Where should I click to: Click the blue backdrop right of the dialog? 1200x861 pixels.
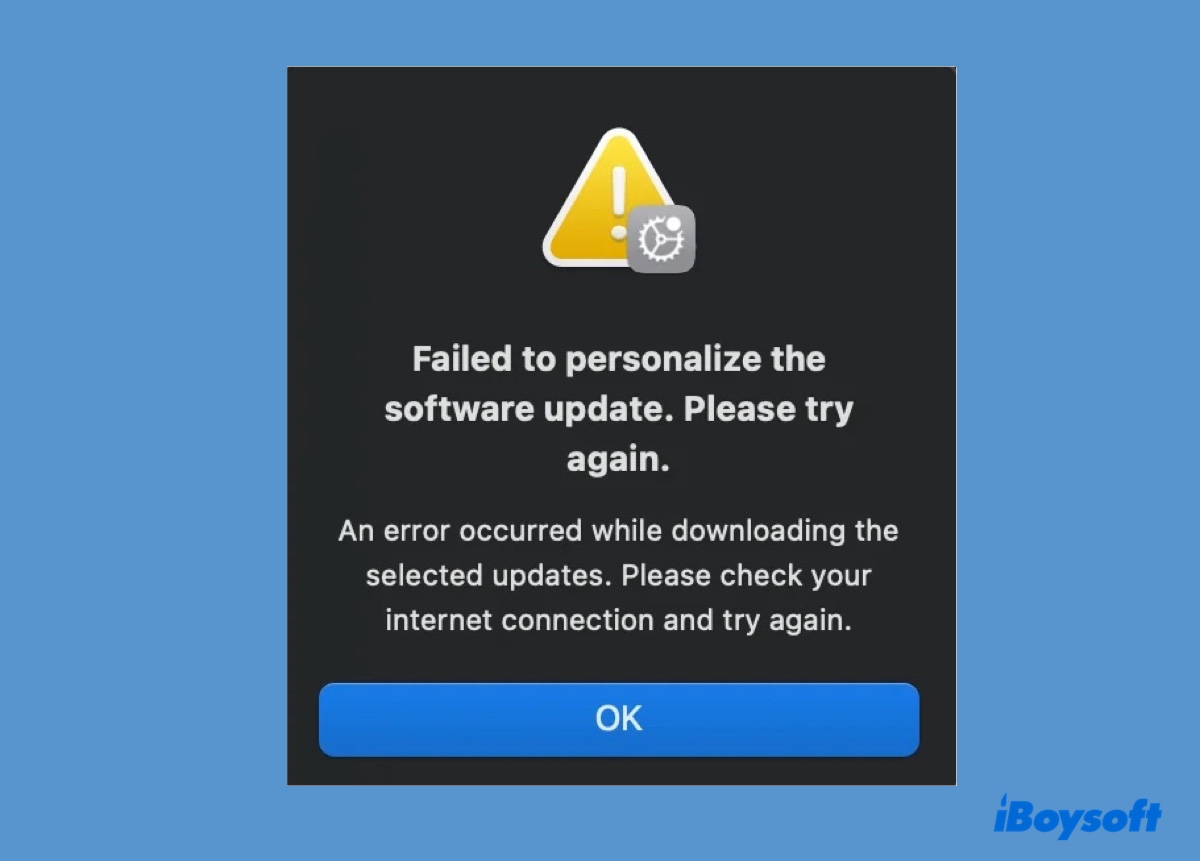[1077, 400]
